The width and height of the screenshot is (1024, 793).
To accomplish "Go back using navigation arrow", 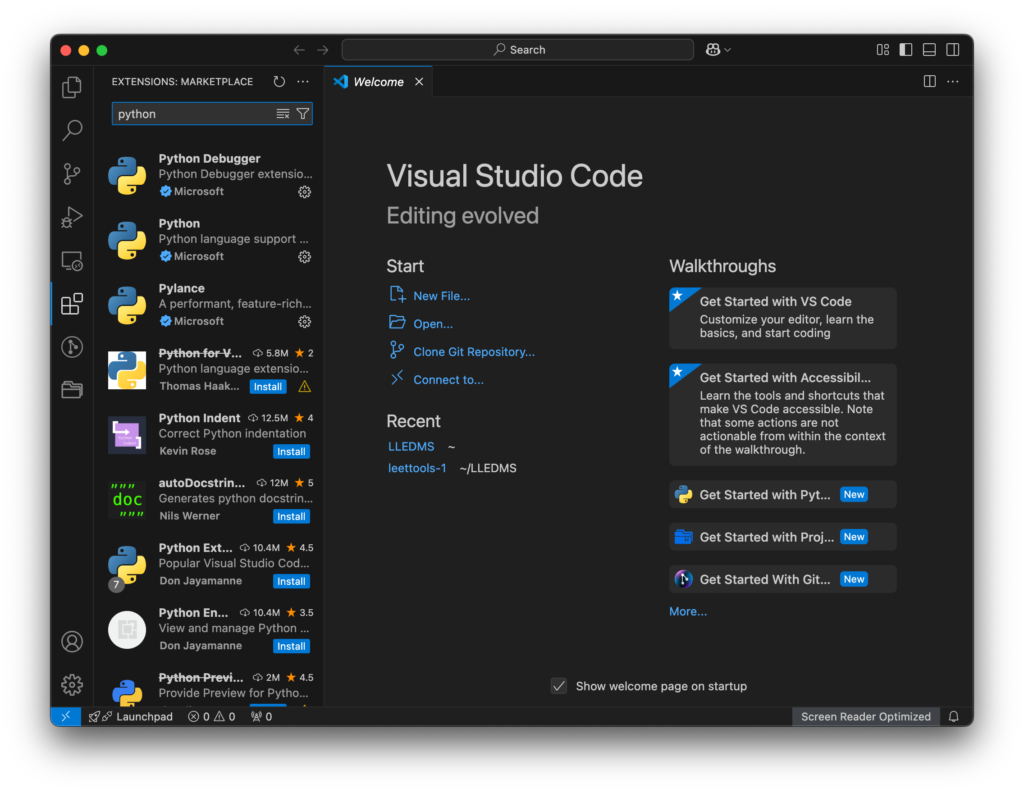I will 299,50.
